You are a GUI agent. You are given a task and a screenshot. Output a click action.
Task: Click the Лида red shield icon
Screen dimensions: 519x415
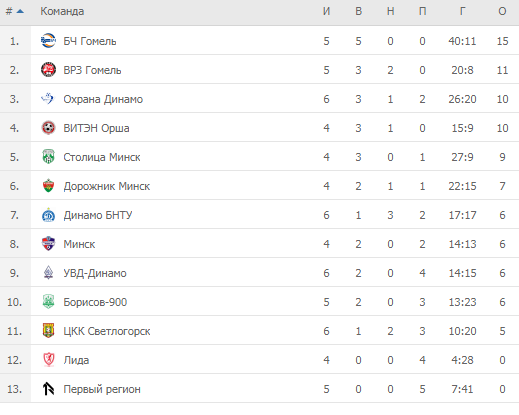[49, 360]
